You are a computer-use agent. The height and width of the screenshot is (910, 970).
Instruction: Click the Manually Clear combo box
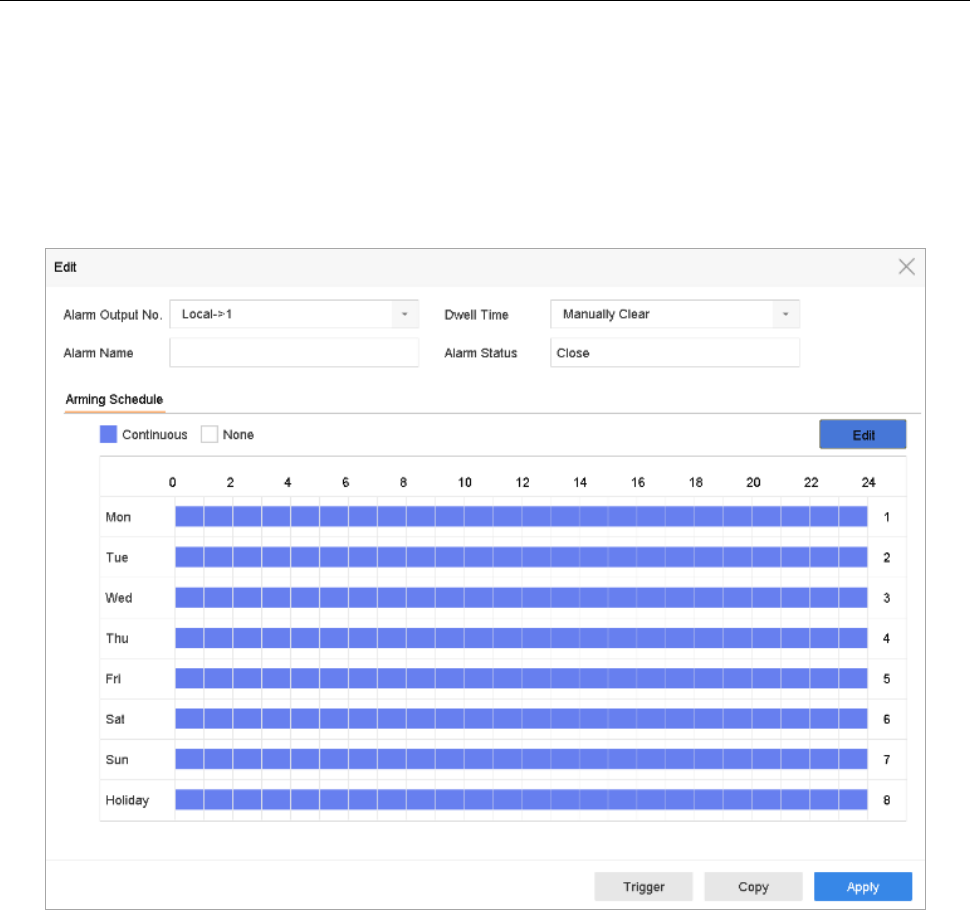pyautogui.click(x=662, y=314)
